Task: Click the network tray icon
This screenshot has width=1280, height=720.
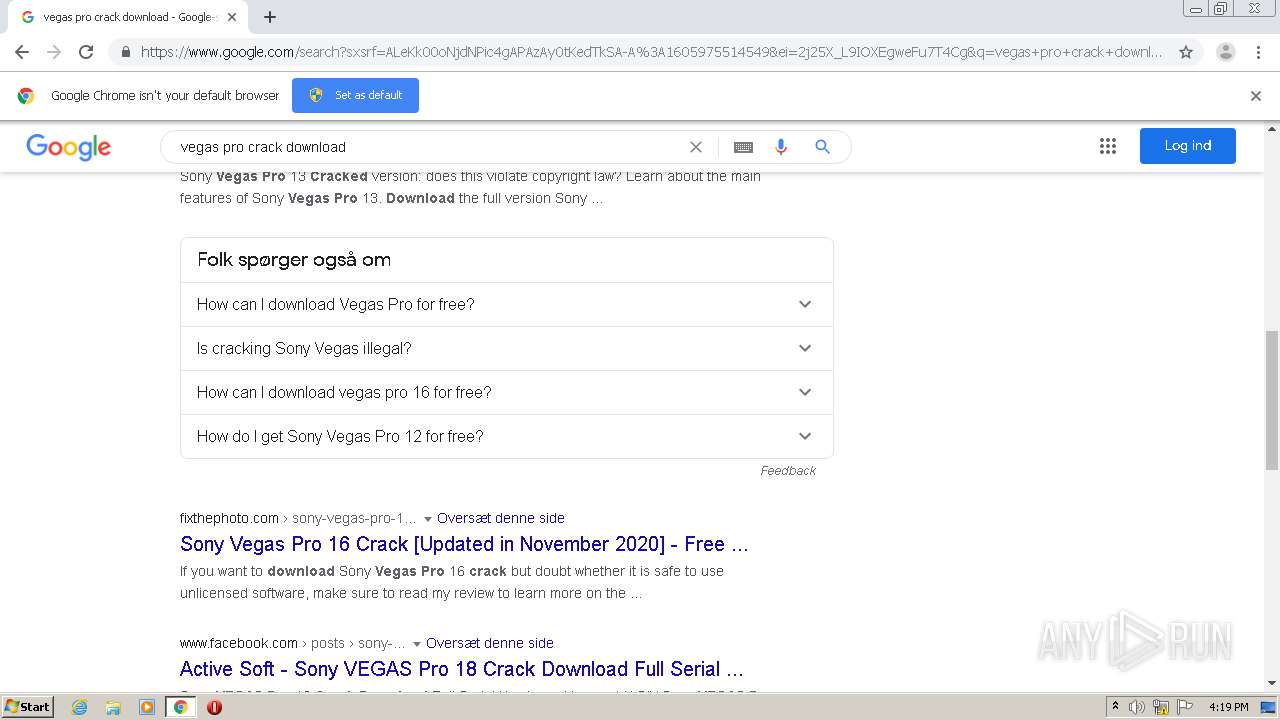Action: [1161, 707]
